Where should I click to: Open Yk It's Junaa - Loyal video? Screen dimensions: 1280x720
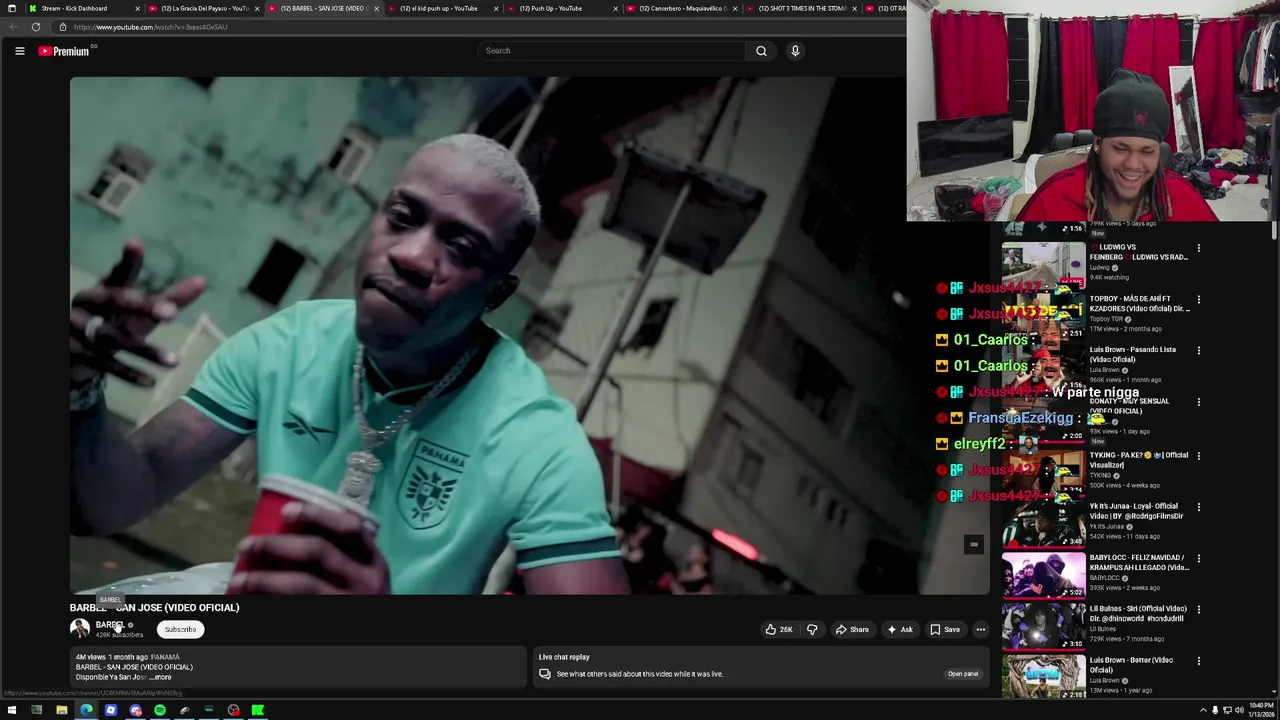click(1136, 511)
